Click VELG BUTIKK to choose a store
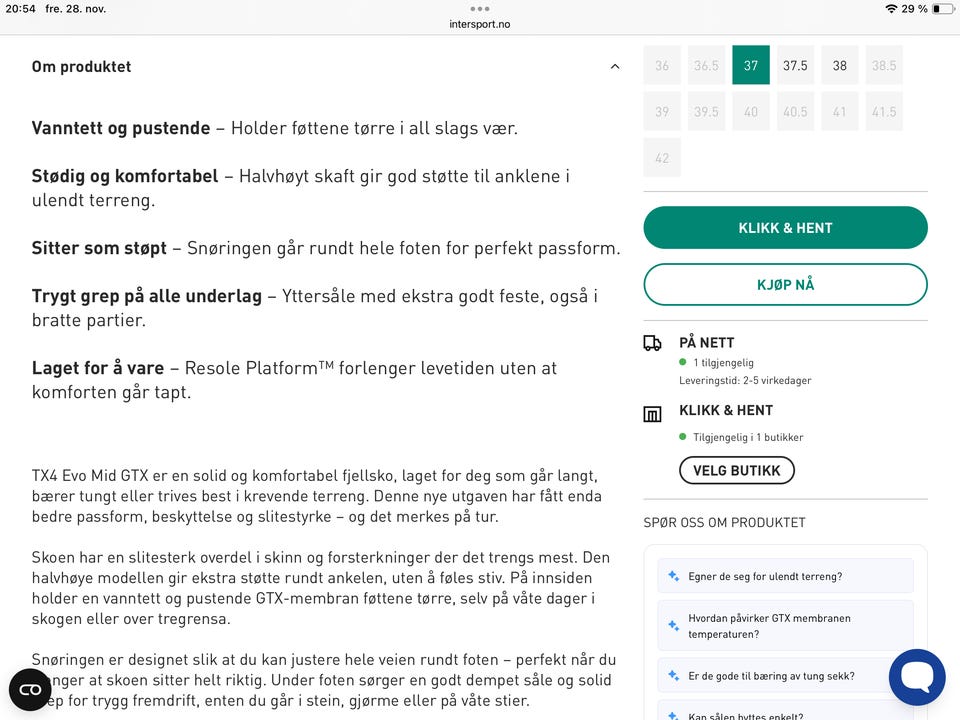The height and width of the screenshot is (720, 960). click(737, 470)
